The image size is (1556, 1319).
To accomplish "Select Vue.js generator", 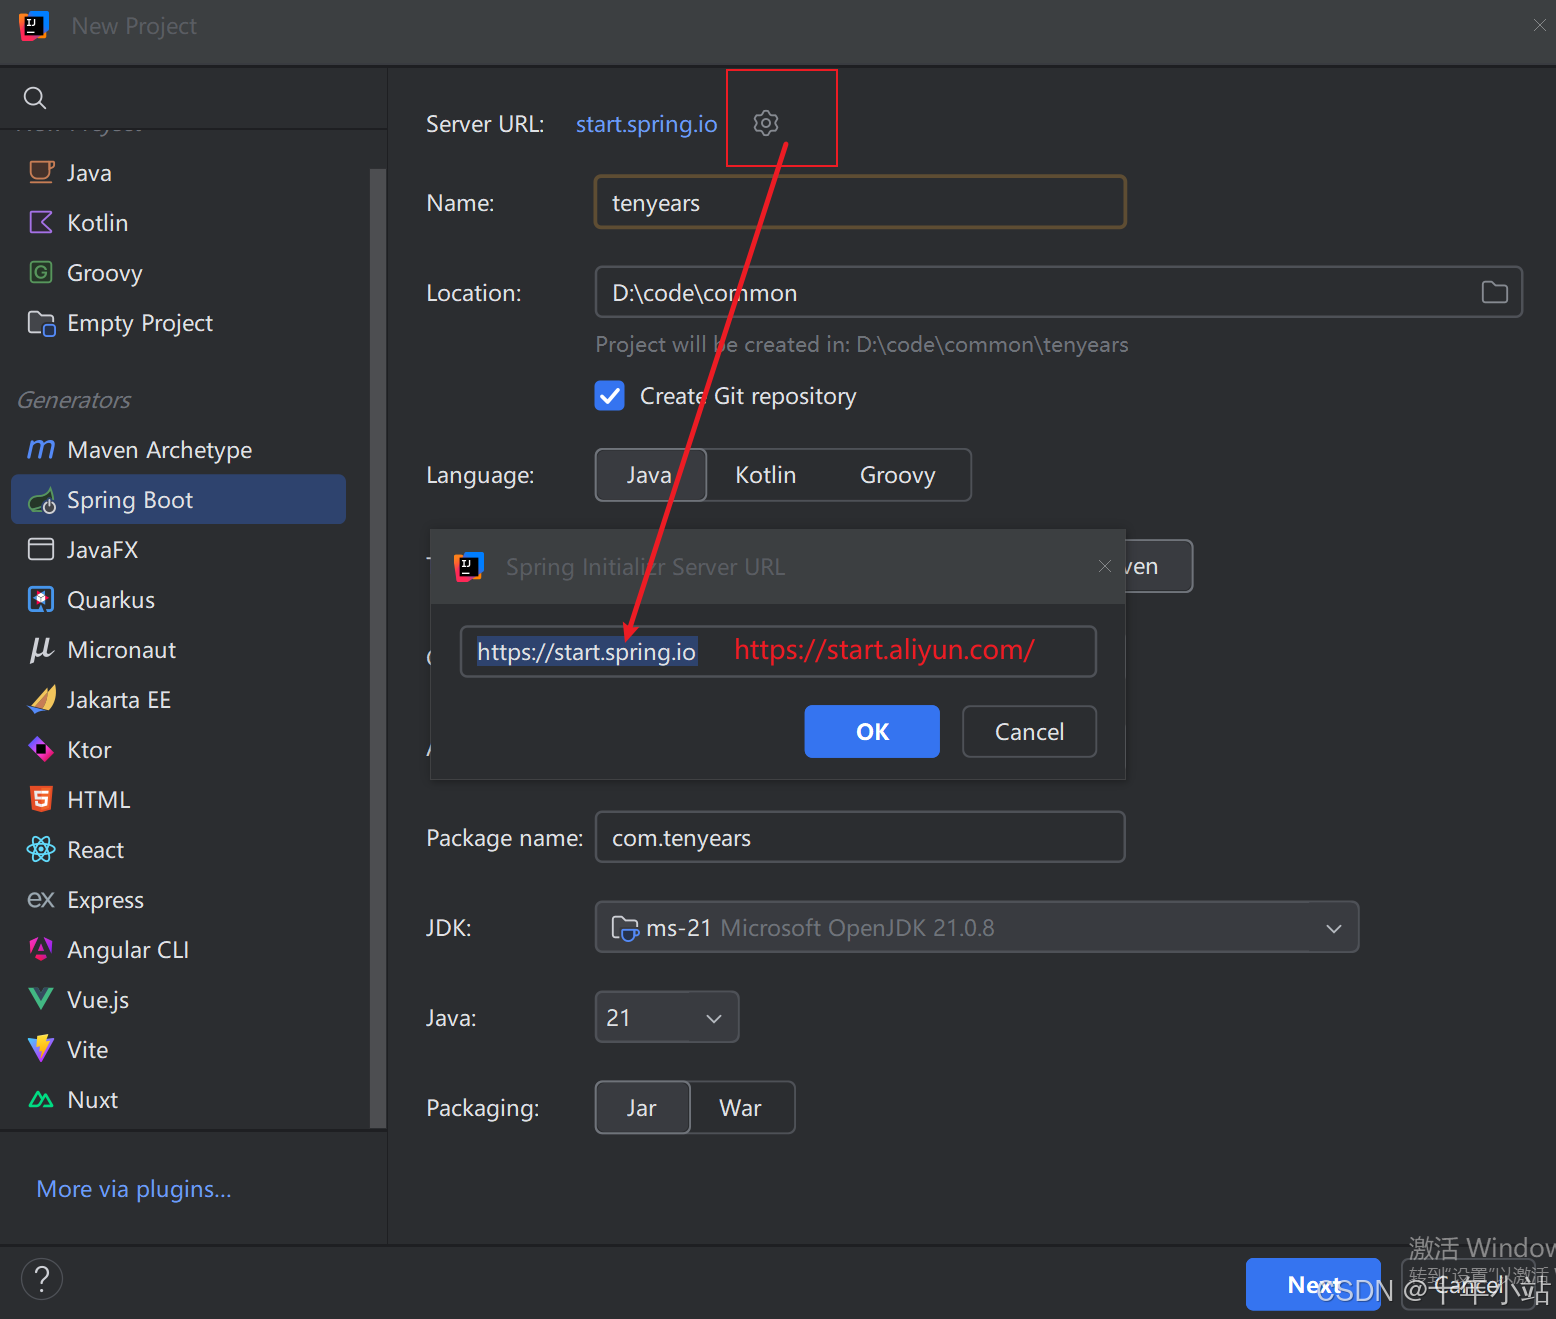I will point(178,999).
